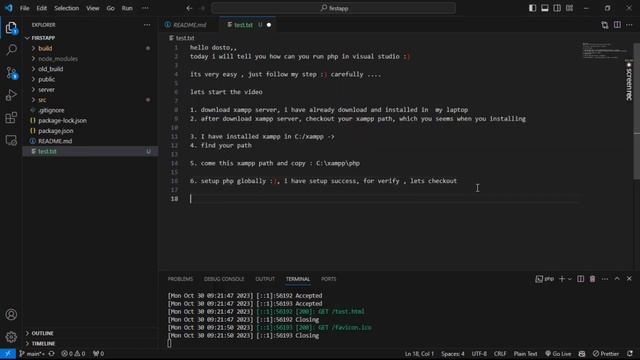Open the Remote Explorer view

tap(11, 140)
